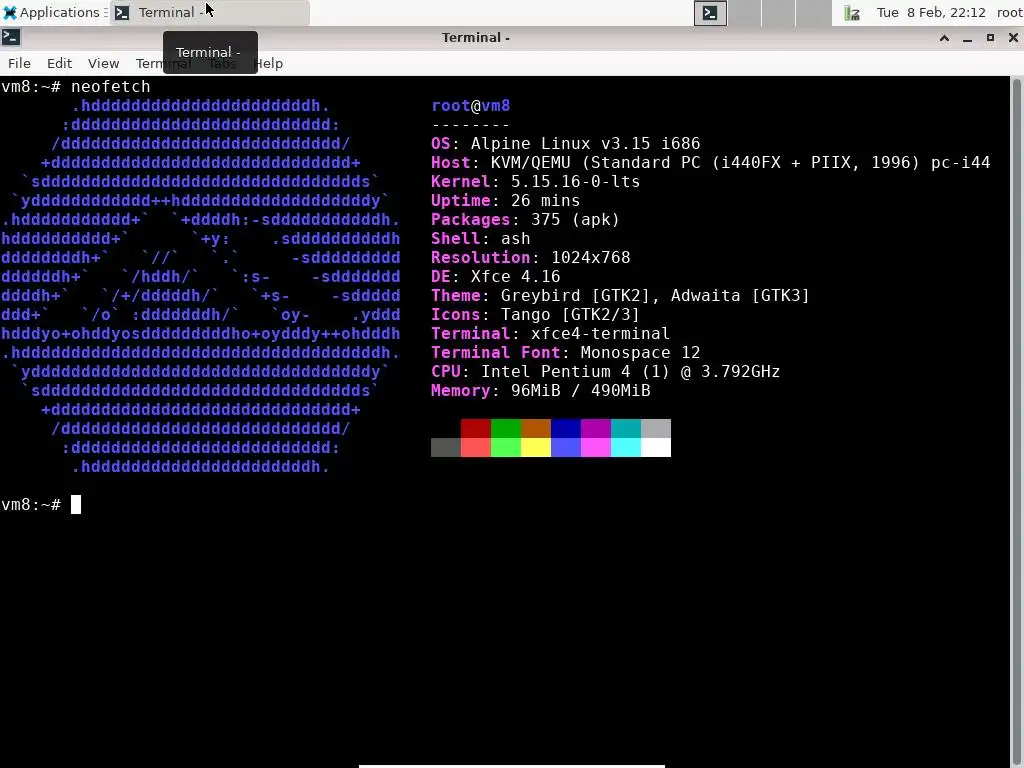Click the bright blue color block
This screenshot has height=768, width=1024.
[566, 447]
